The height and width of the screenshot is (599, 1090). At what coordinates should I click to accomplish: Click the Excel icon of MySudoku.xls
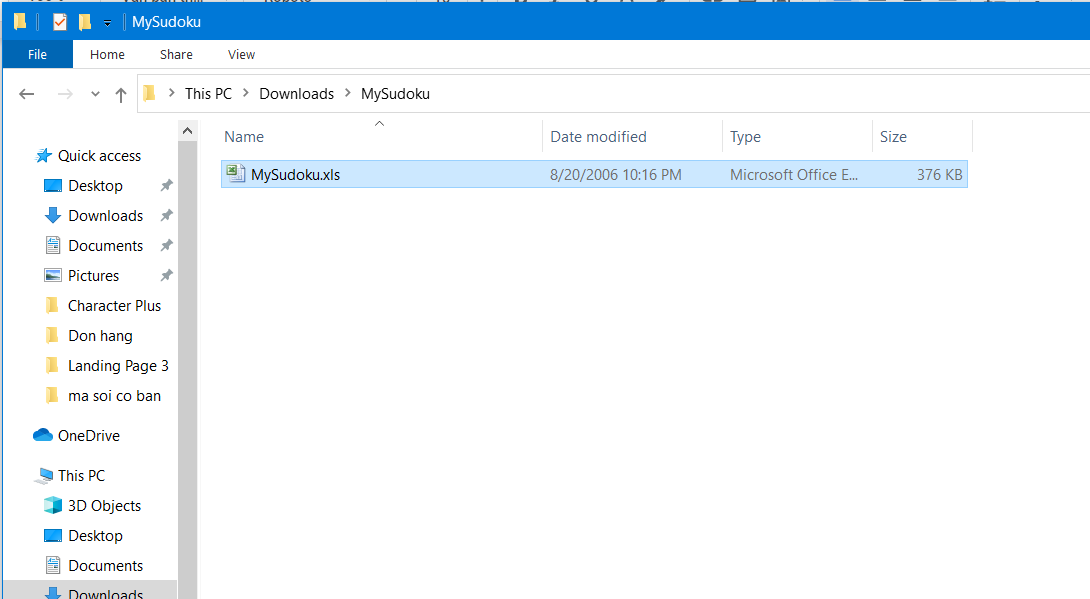(x=235, y=173)
